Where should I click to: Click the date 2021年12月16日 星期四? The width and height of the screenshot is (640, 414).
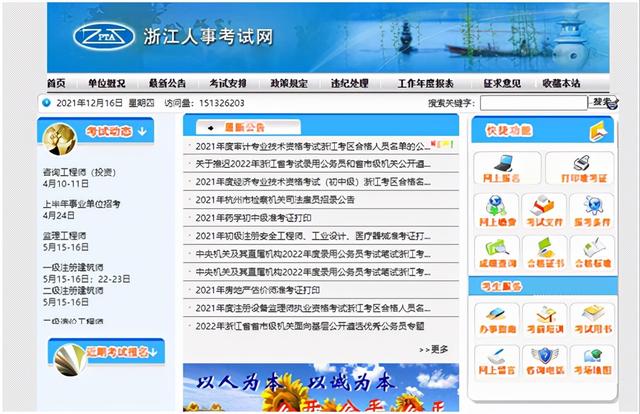(105, 103)
